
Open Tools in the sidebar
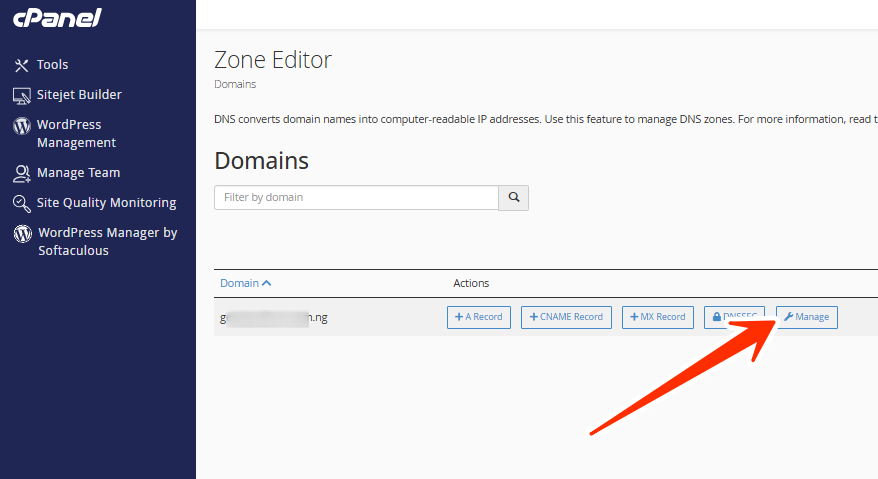[x=53, y=64]
